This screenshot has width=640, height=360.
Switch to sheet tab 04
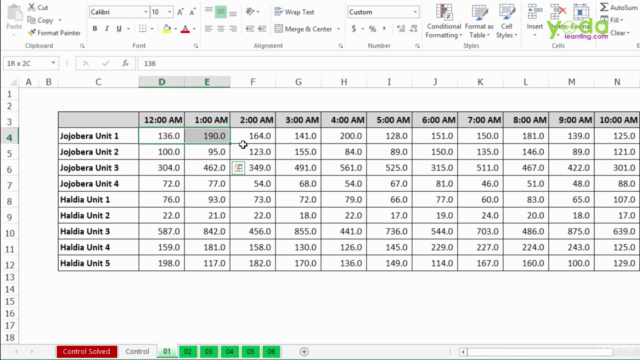(x=229, y=351)
